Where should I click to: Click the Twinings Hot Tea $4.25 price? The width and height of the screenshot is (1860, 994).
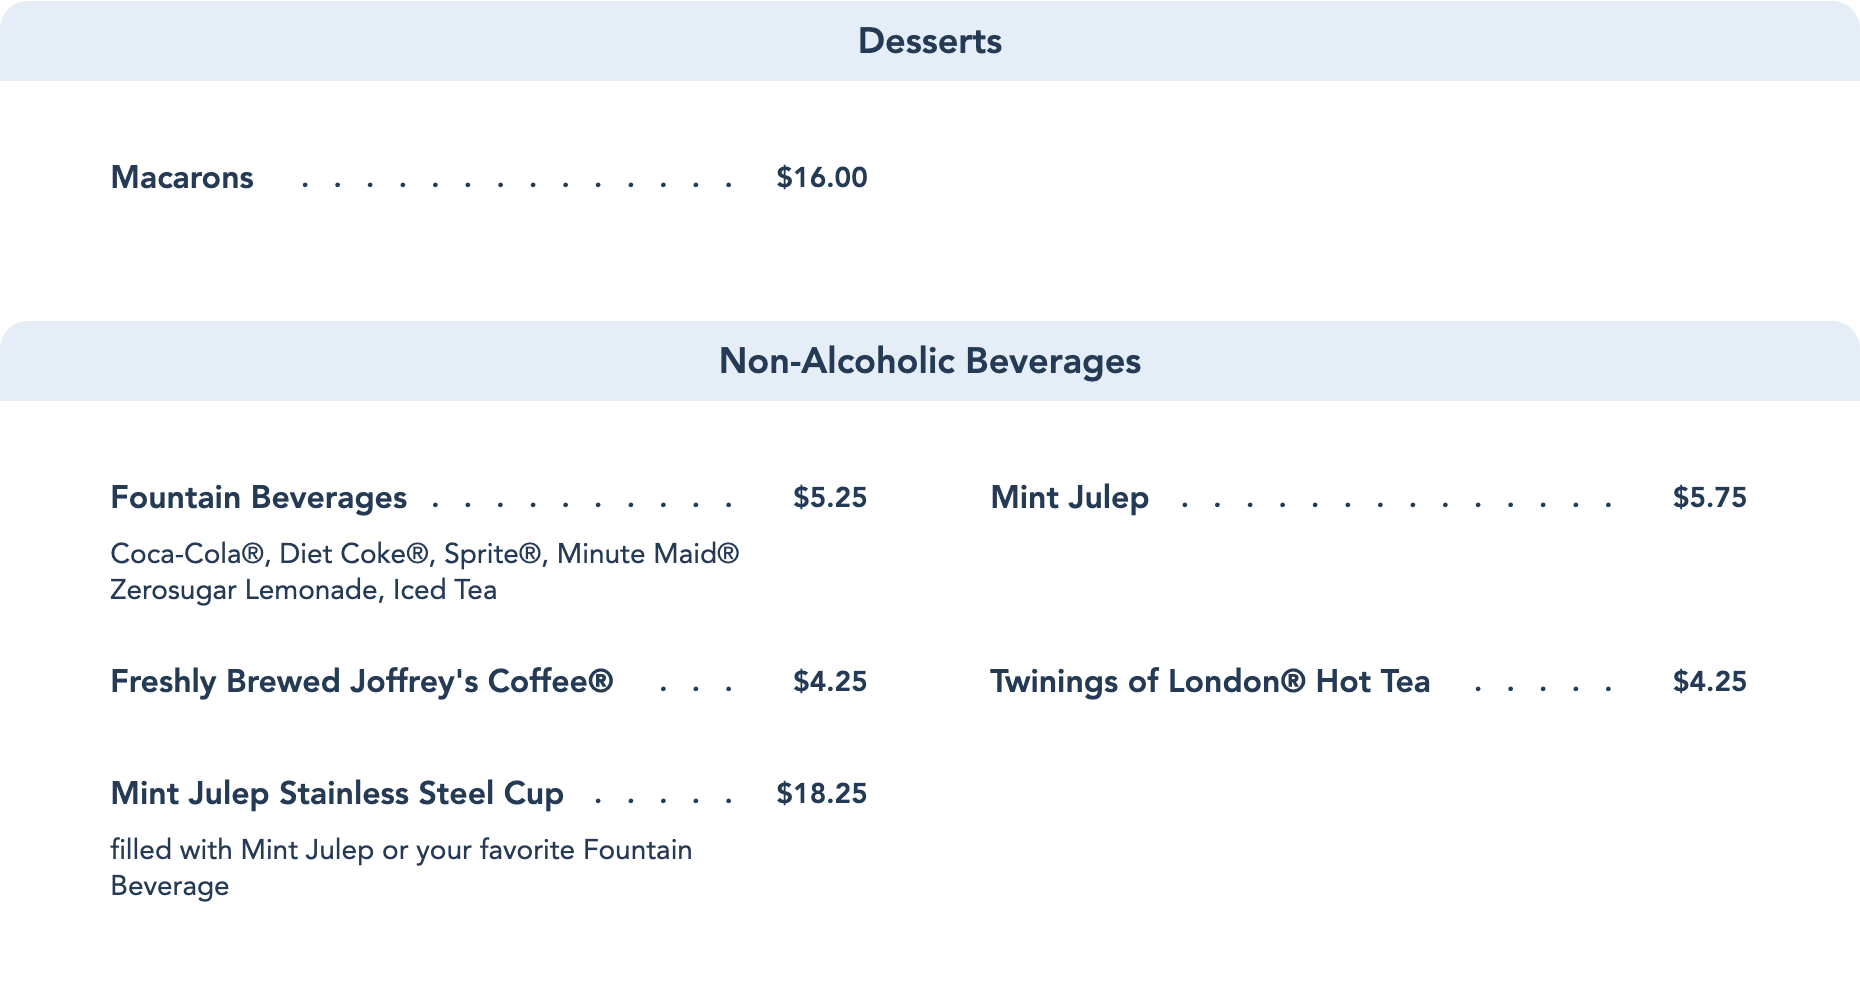[x=1709, y=681]
